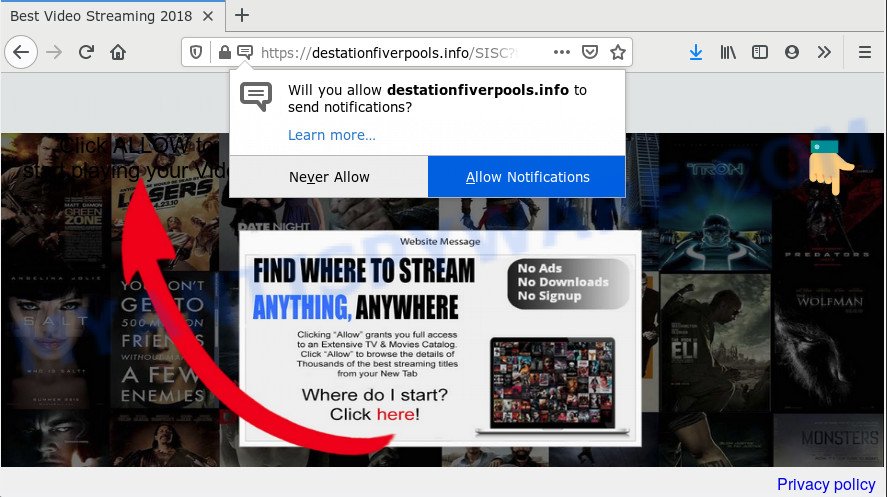Open the Firefox hamburger menu
This screenshot has height=497, width=887.
click(x=864, y=53)
